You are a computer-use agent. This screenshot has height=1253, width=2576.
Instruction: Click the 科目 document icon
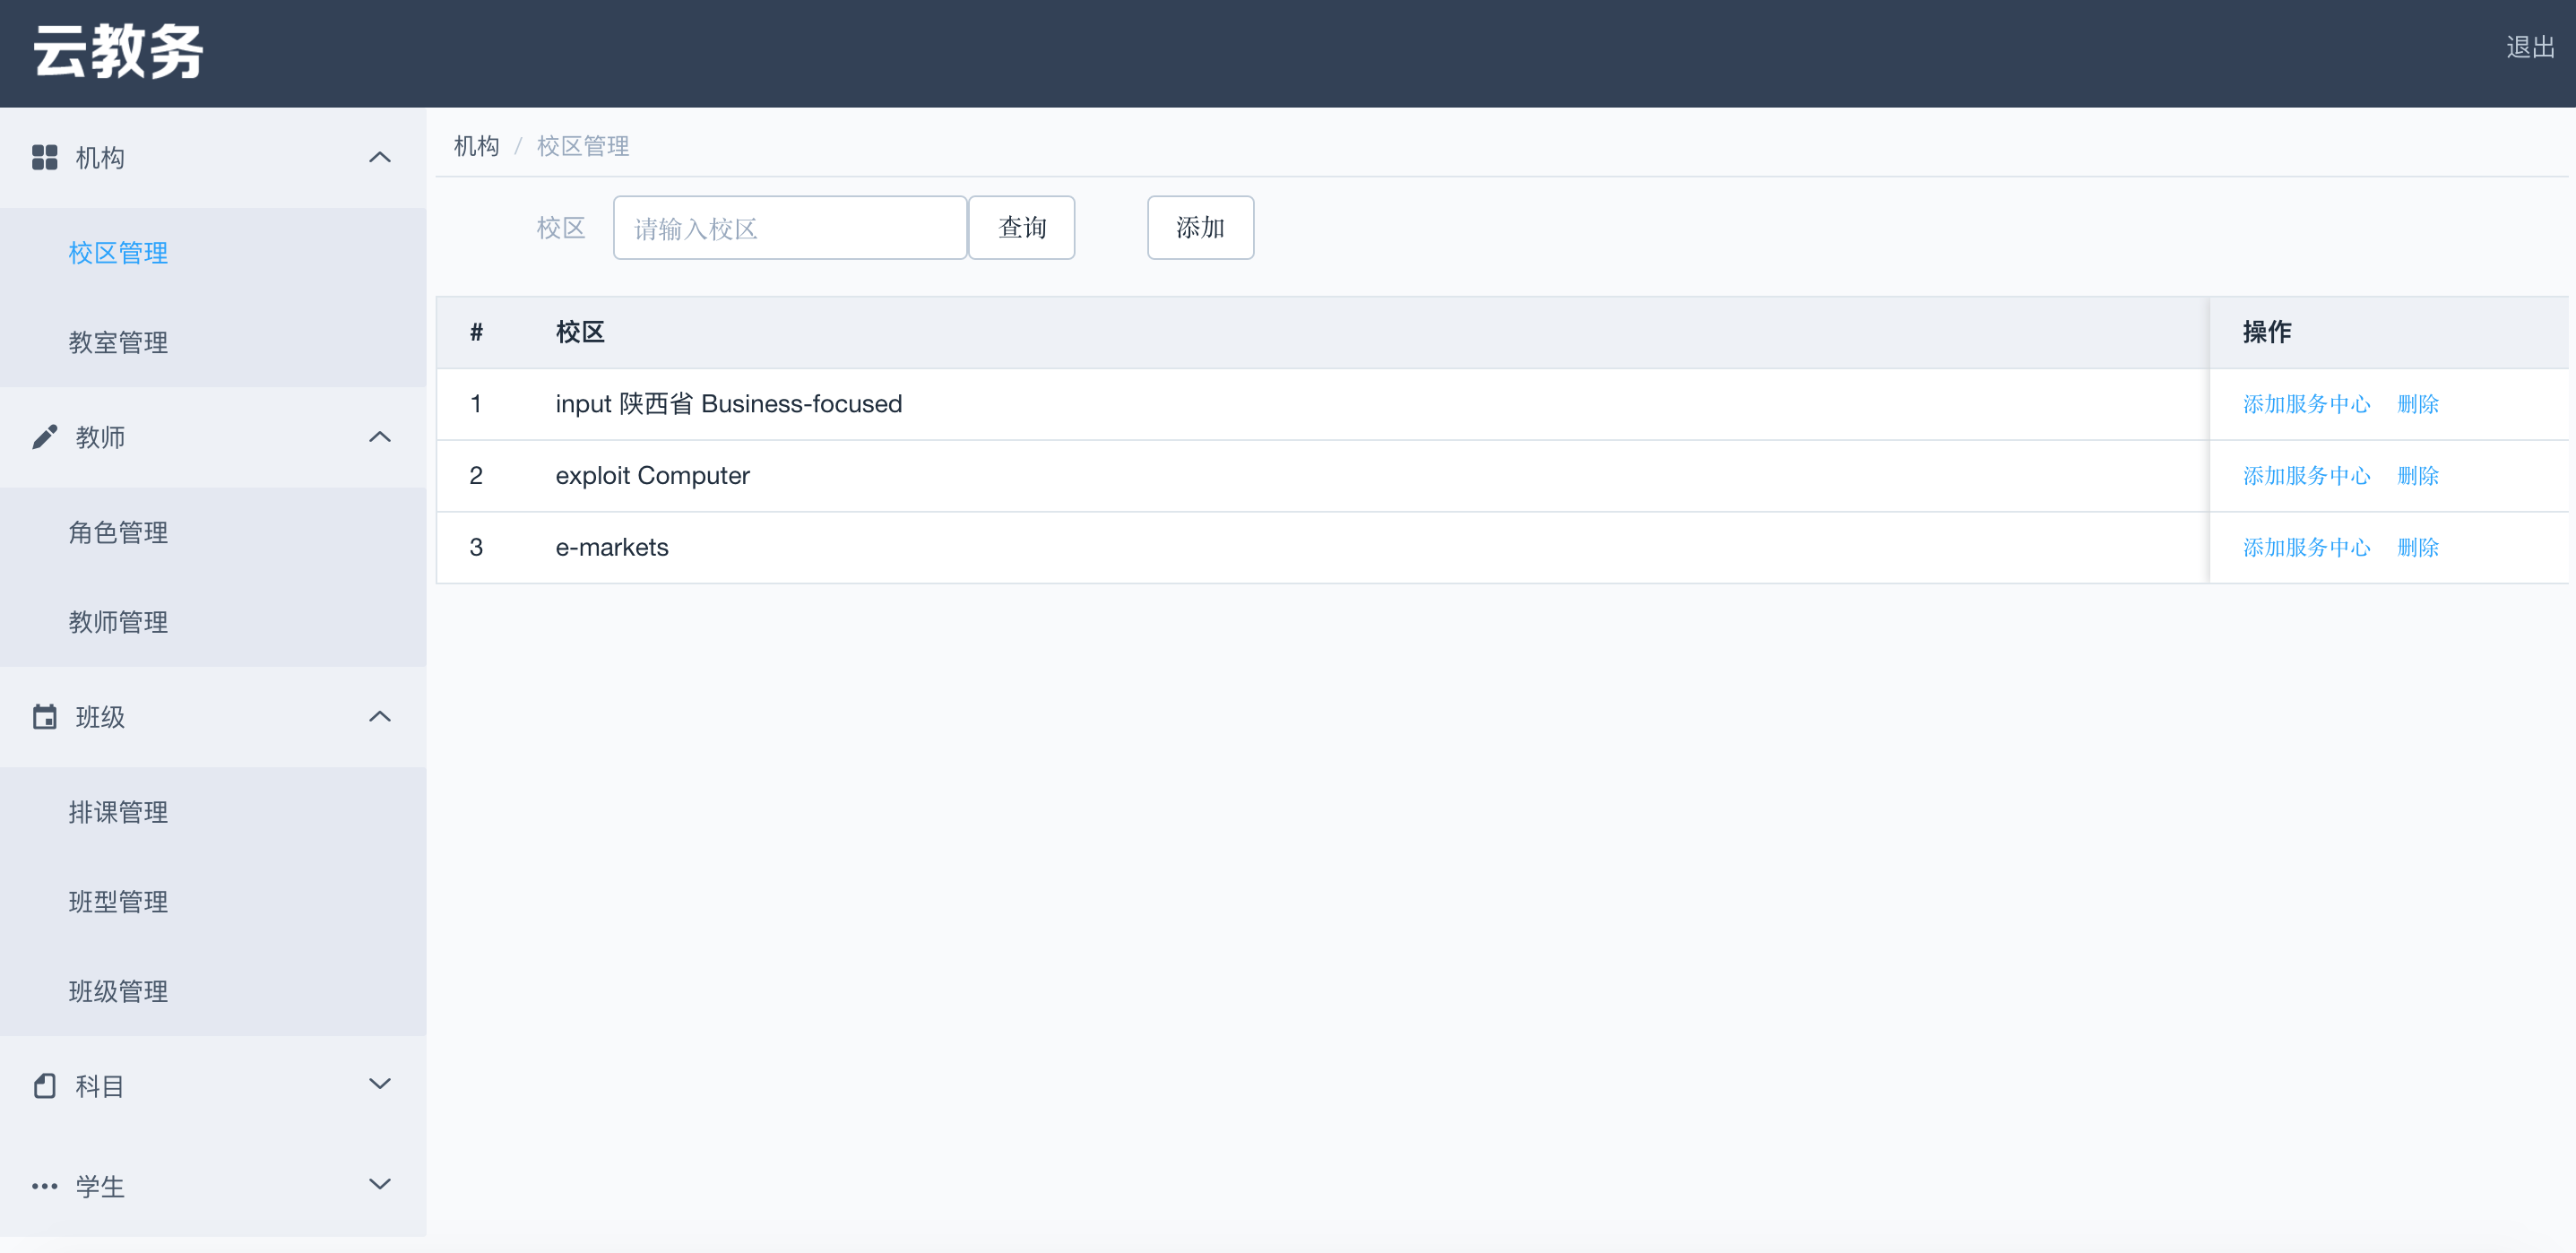point(44,1085)
